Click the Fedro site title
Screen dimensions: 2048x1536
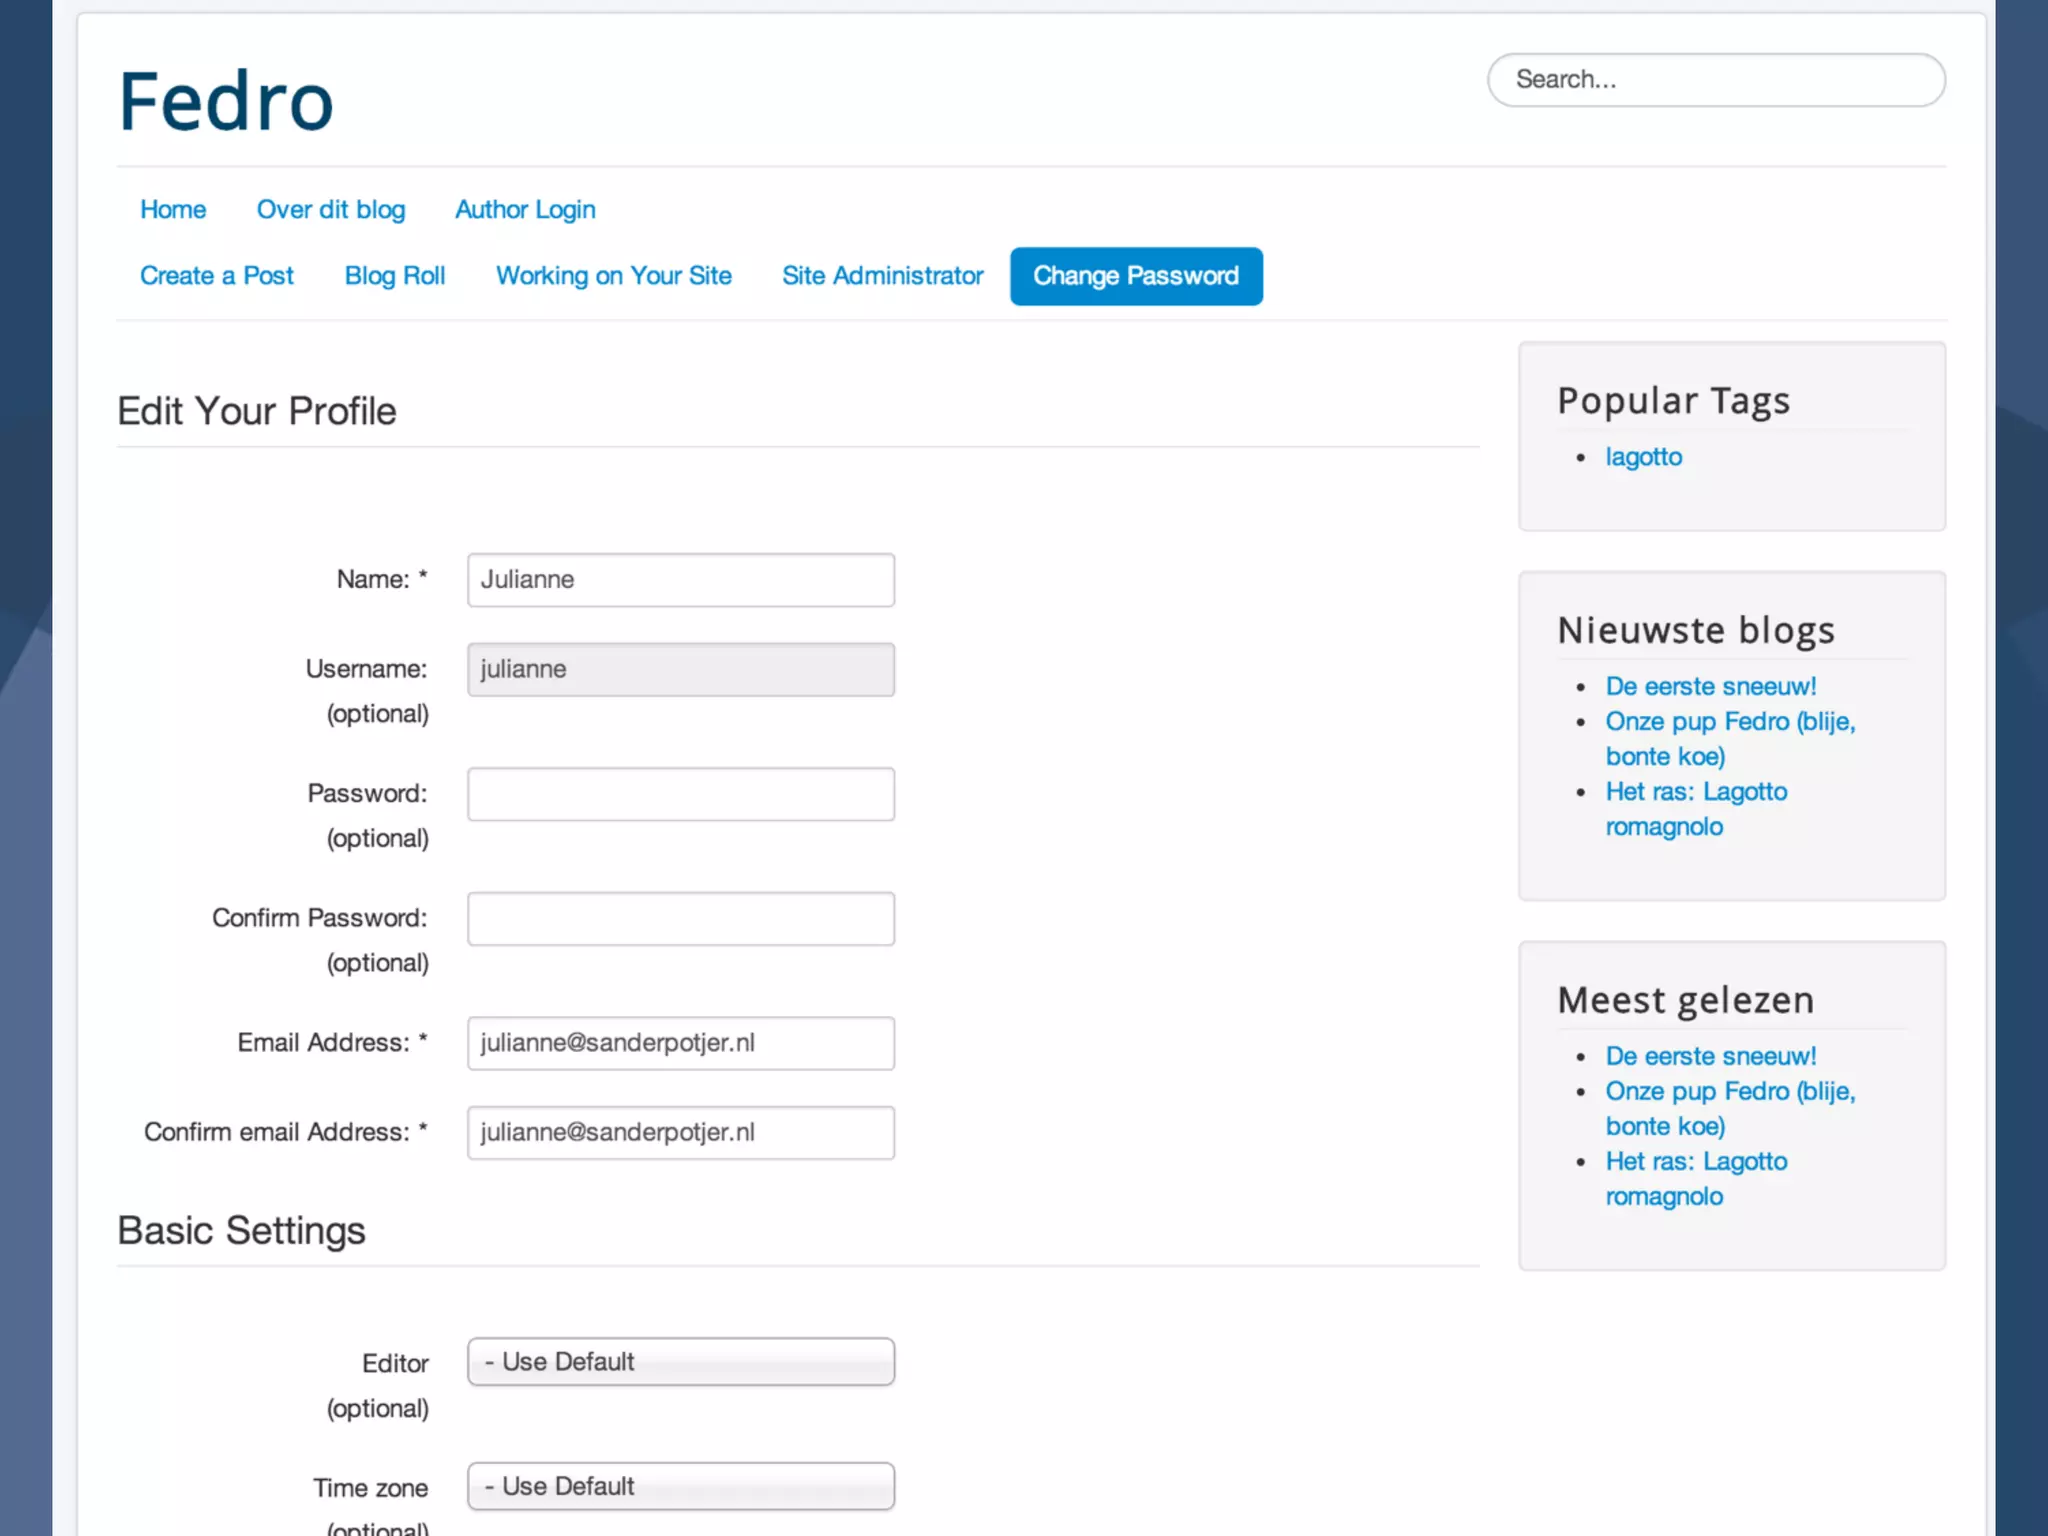tap(226, 102)
